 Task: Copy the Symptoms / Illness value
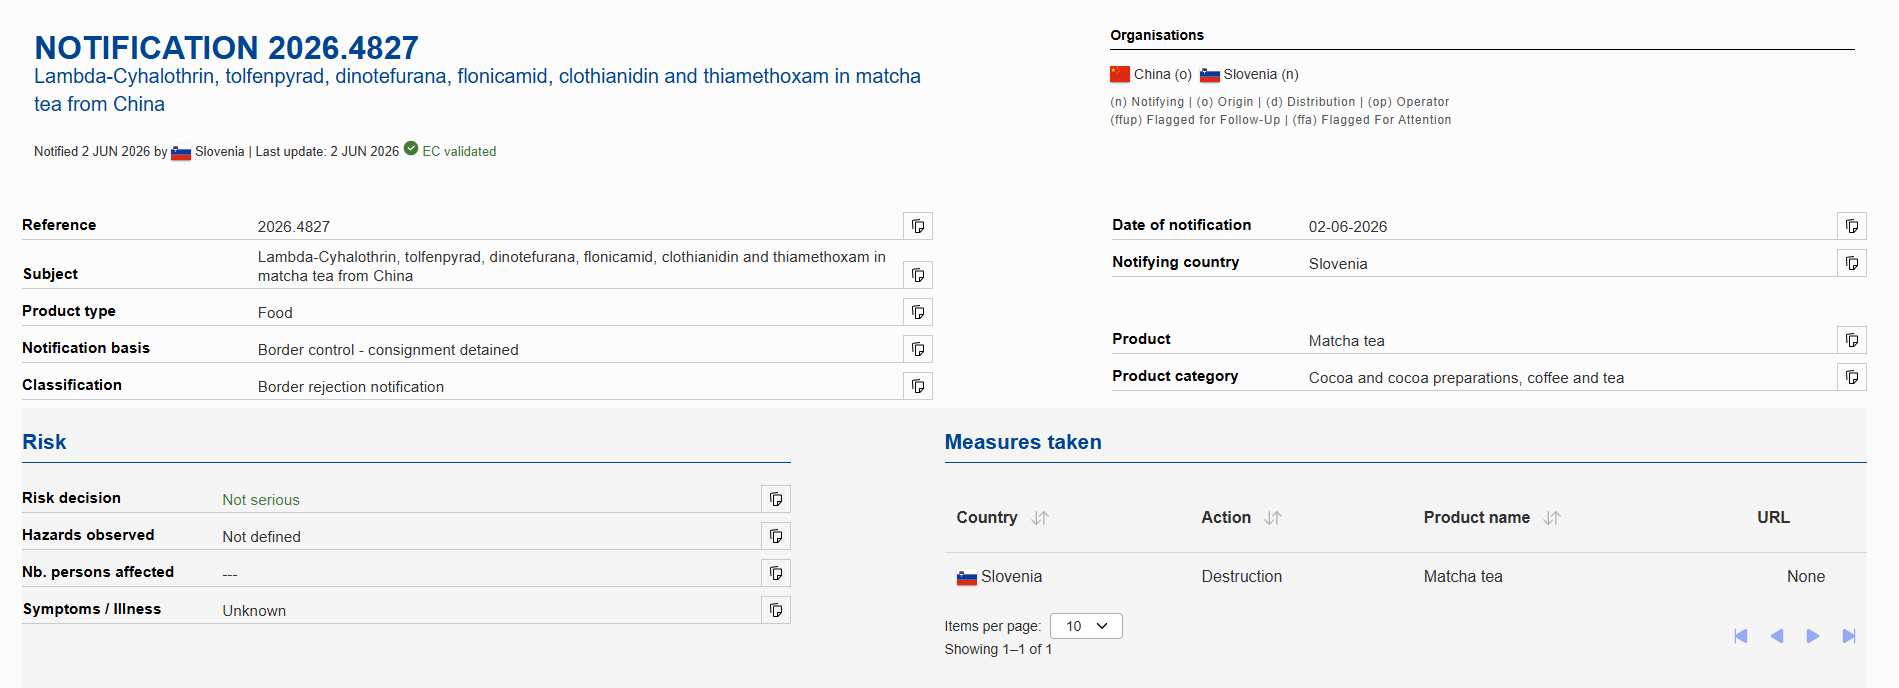click(776, 610)
